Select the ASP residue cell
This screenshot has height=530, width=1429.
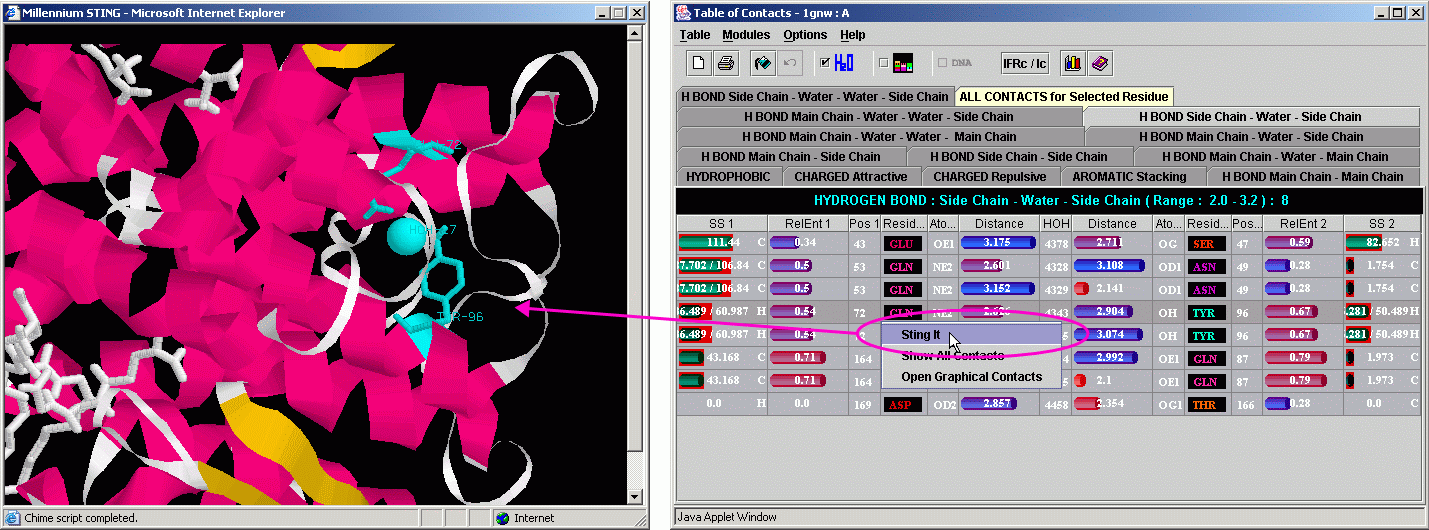[903, 405]
